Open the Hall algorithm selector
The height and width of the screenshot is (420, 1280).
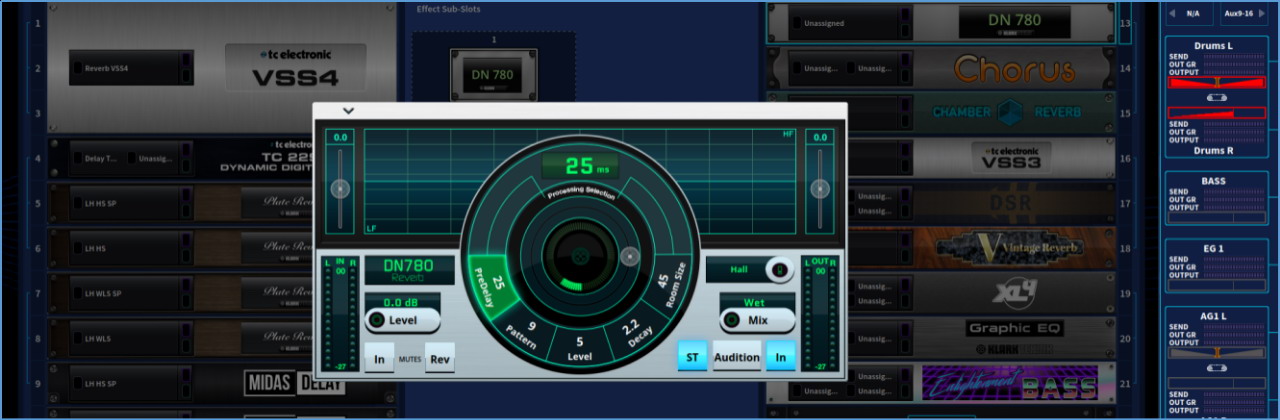751,269
